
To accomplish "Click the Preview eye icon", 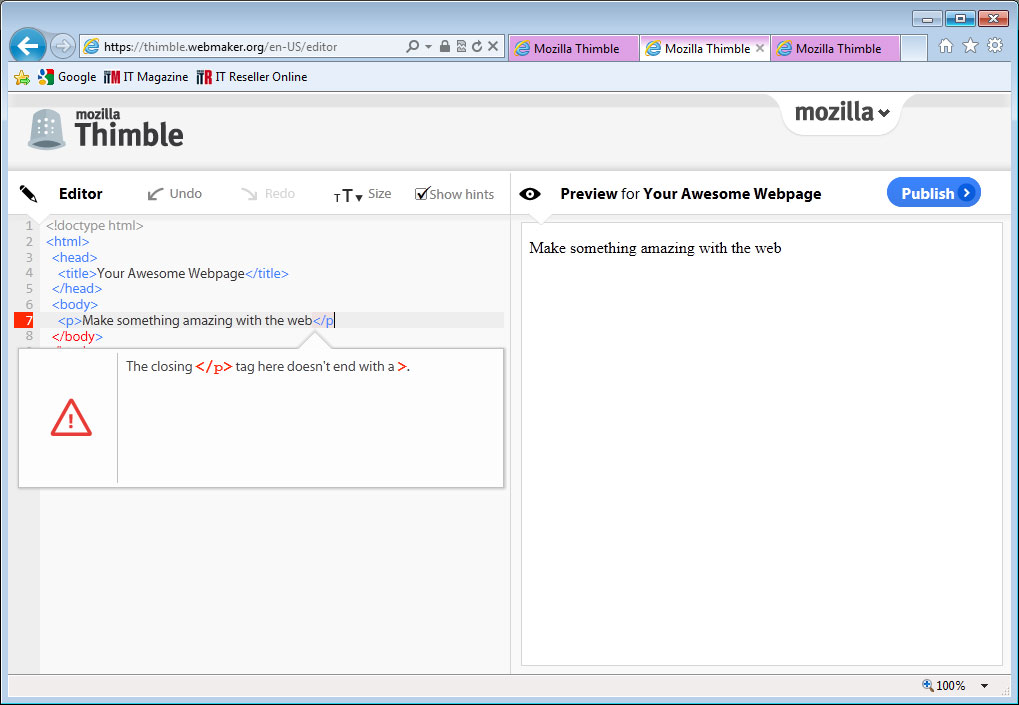I will tap(530, 194).
